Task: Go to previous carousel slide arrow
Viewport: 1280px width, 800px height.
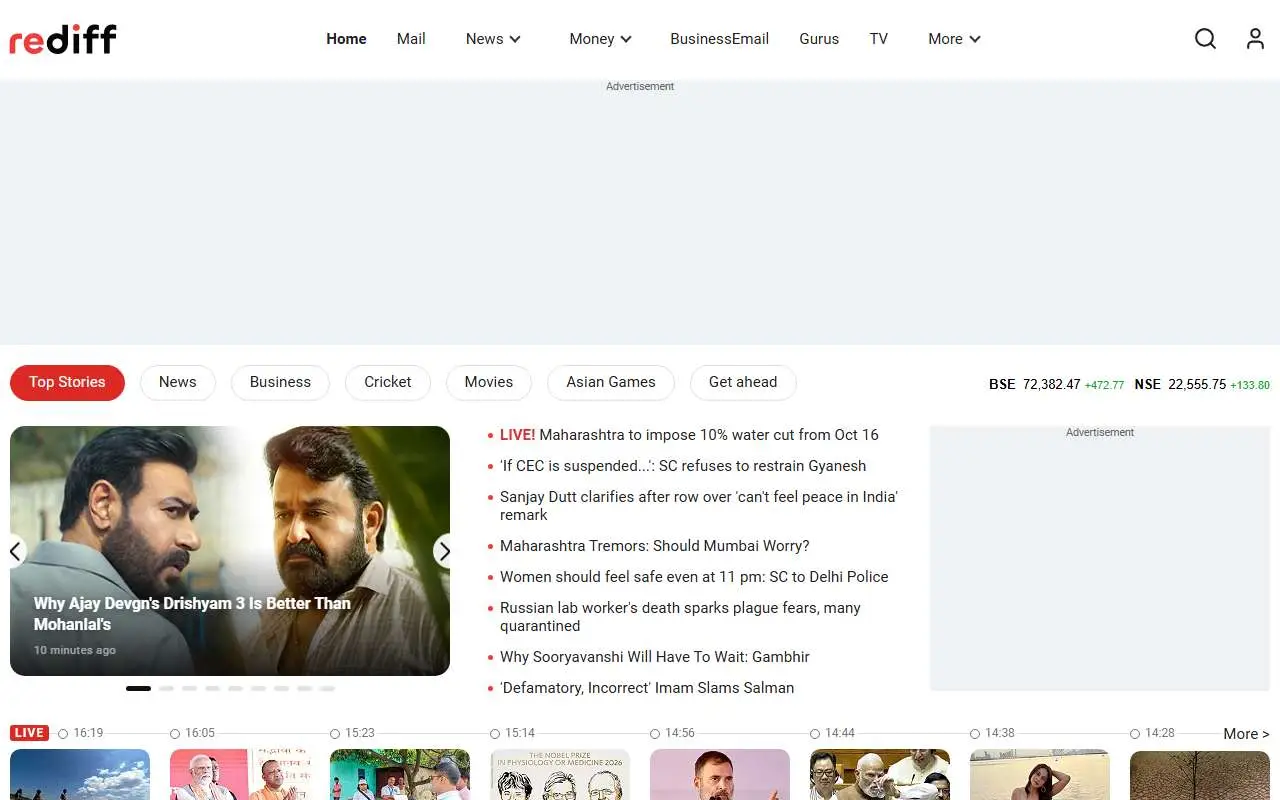Action: (x=16, y=551)
